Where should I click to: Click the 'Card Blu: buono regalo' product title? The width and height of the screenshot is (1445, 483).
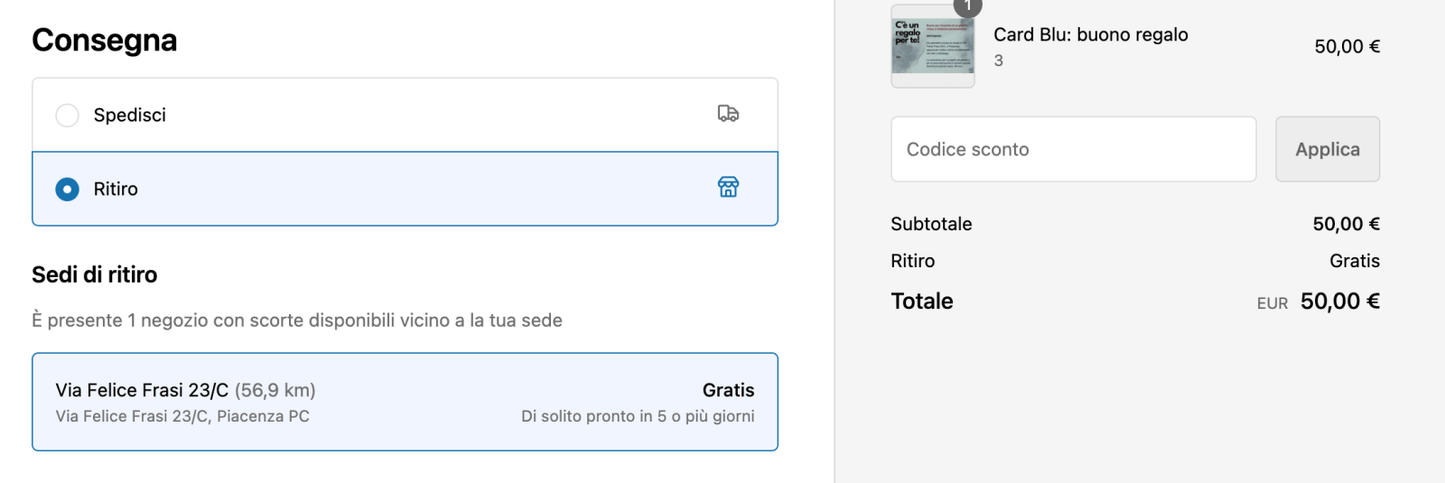[1090, 35]
